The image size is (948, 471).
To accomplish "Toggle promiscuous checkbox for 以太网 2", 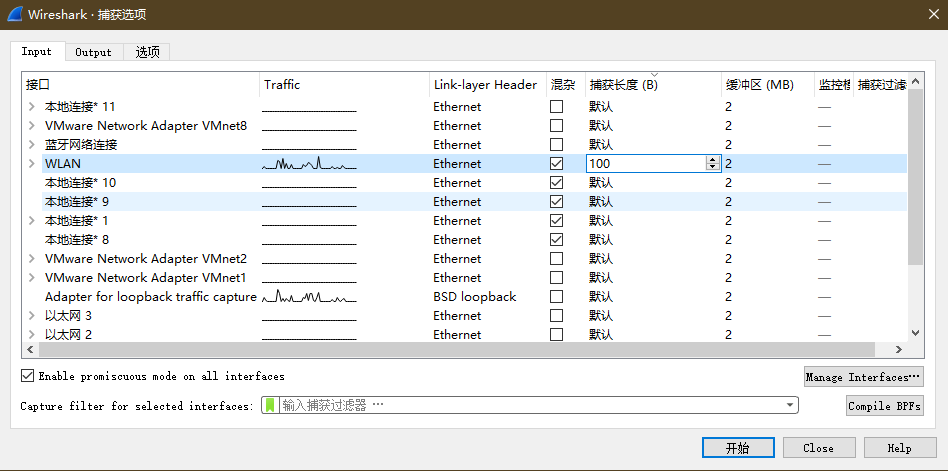I will tap(556, 334).
